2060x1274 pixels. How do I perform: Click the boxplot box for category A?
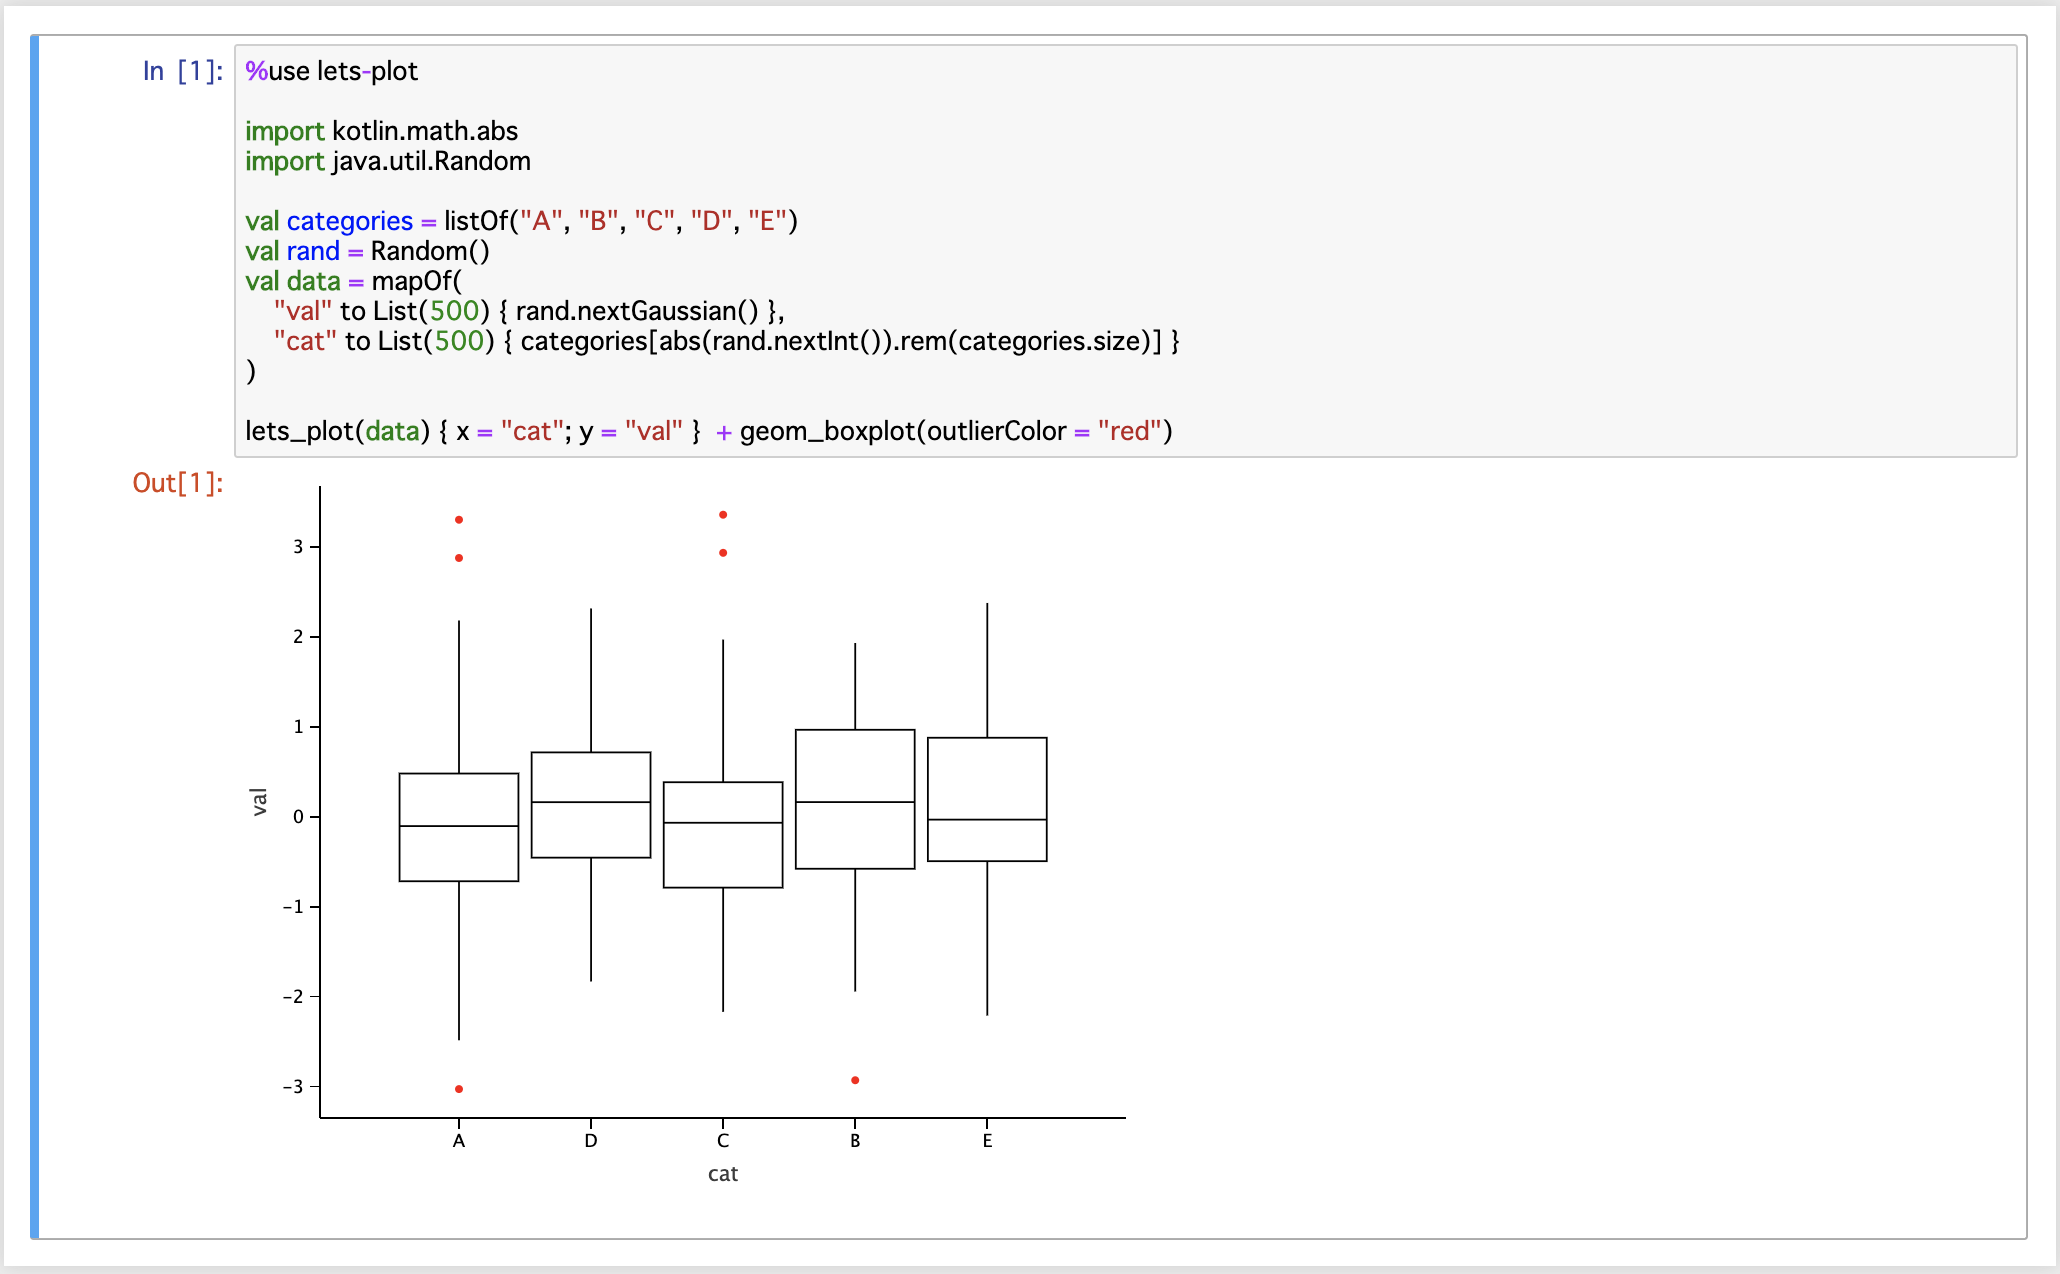tap(459, 827)
